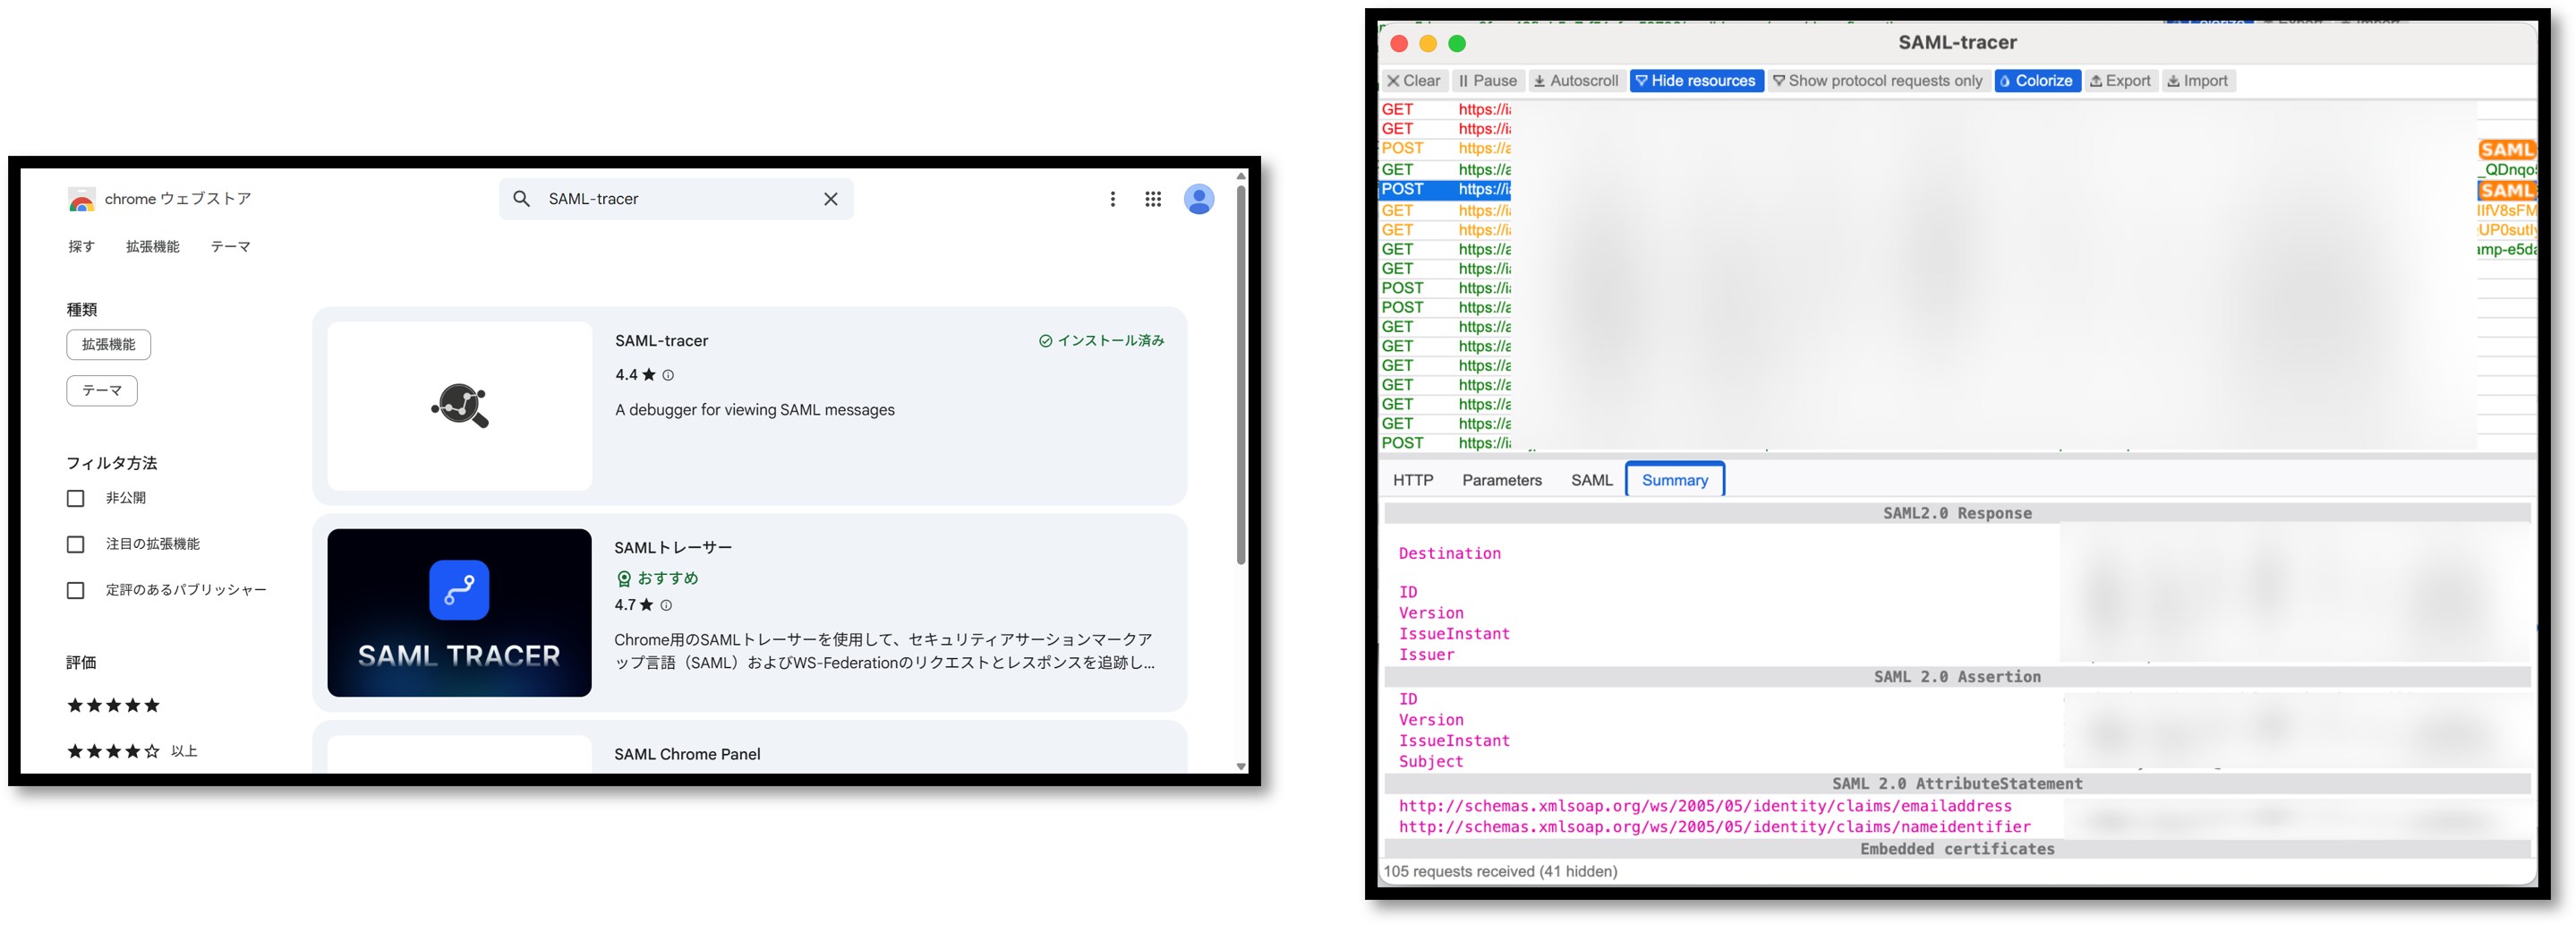Click the Embedded certificates section header
2576x925 pixels.
click(x=1957, y=849)
